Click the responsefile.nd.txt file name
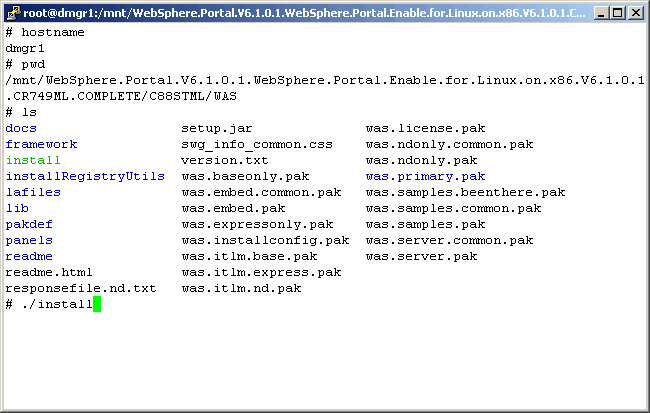Screen dimensions: 650x413 point(81,288)
